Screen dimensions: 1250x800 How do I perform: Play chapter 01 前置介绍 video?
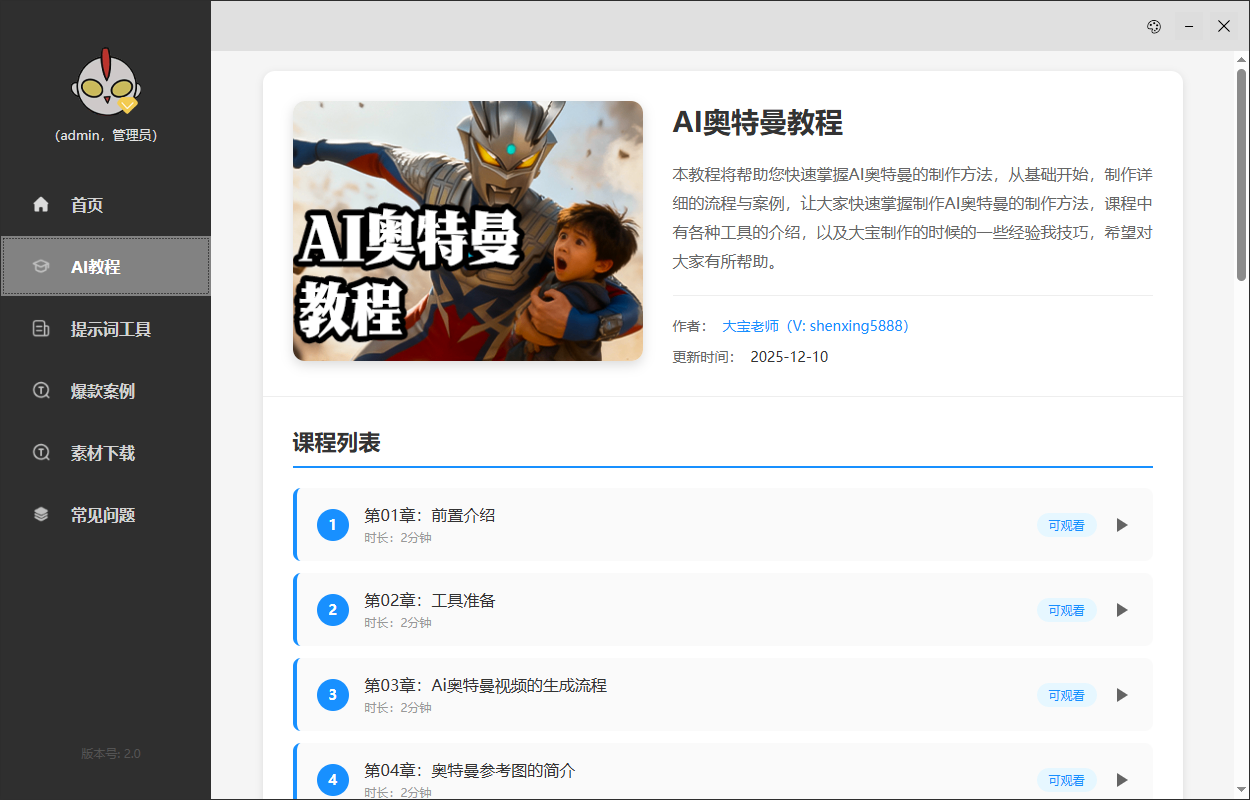[1122, 525]
